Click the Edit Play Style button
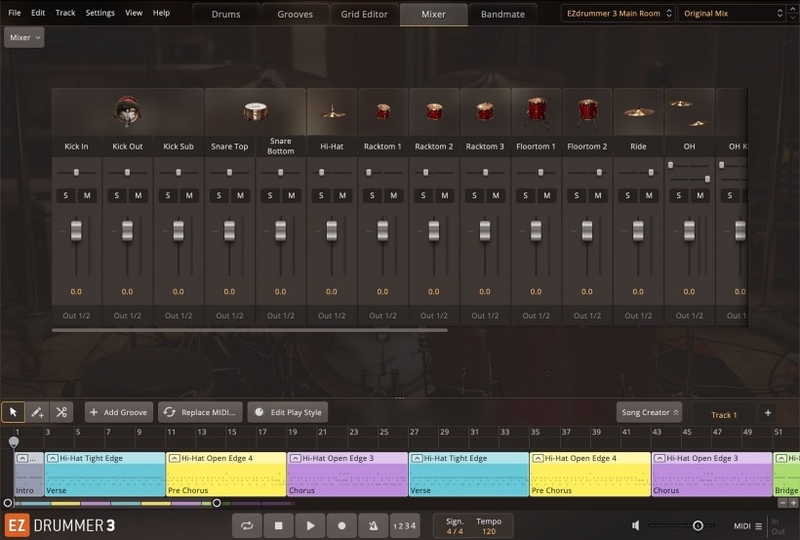 point(288,412)
